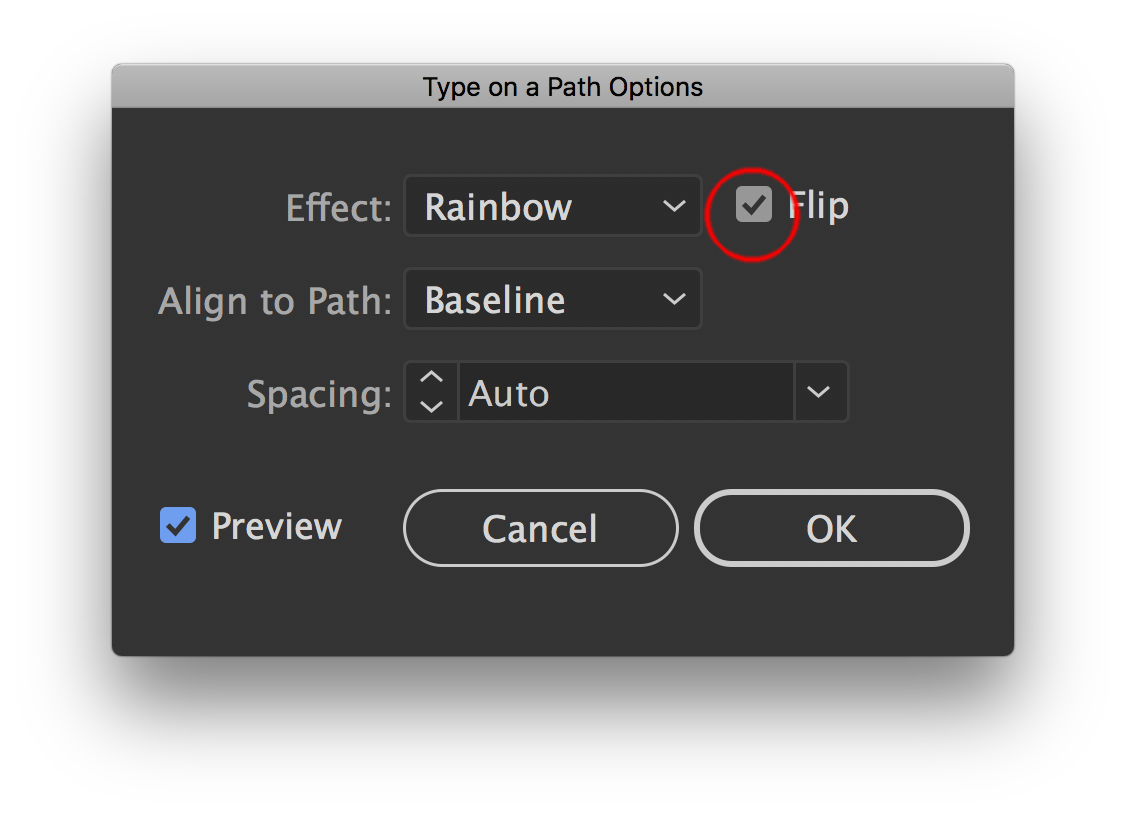Click the Effect: label
The width and height of the screenshot is (1126, 816).
tap(339, 208)
